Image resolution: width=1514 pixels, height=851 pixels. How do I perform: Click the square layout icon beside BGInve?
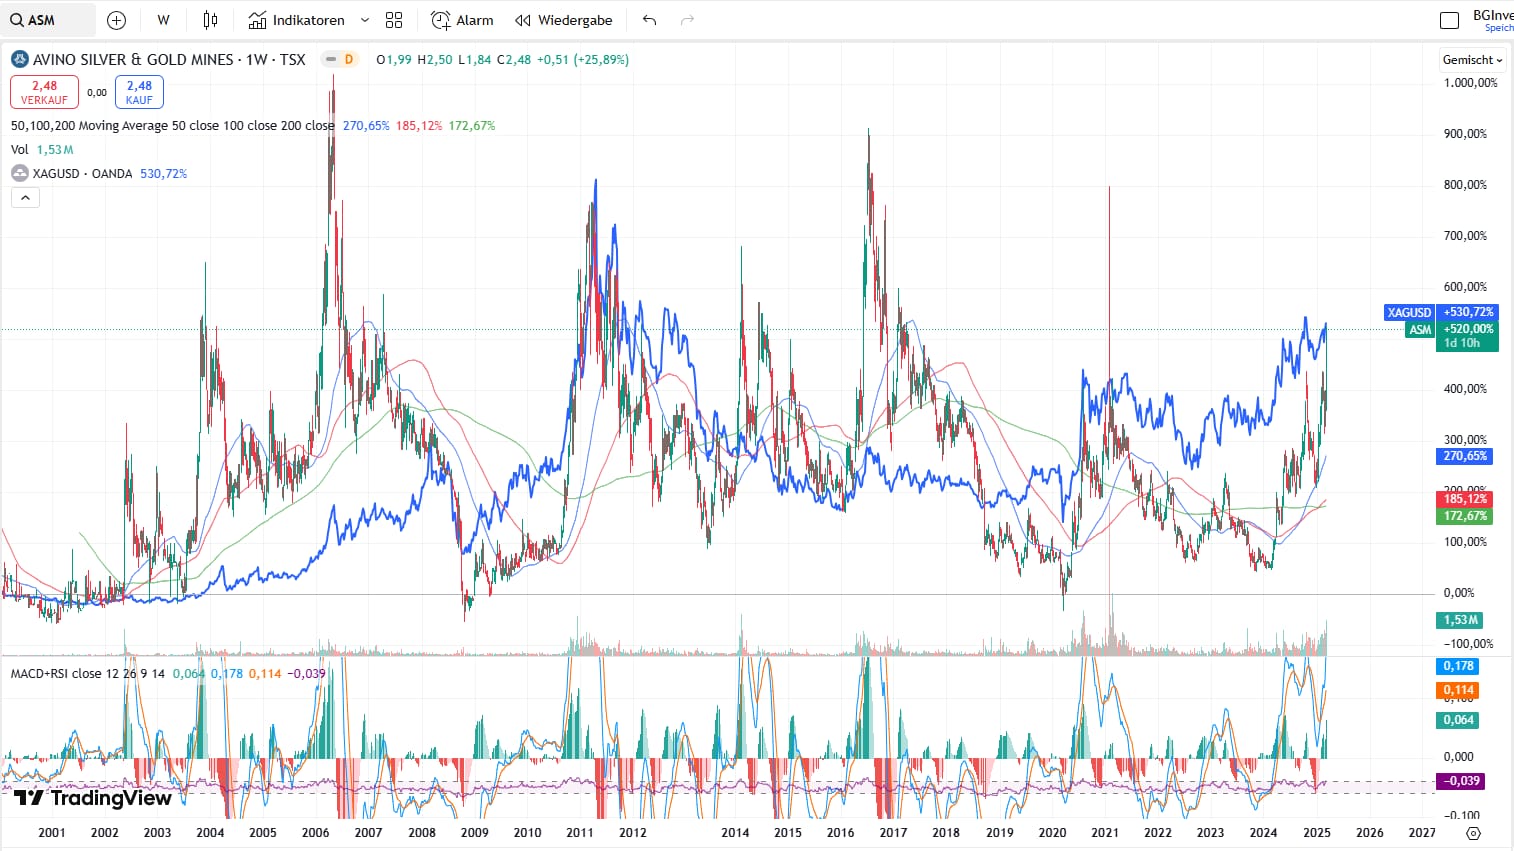pos(1449,20)
